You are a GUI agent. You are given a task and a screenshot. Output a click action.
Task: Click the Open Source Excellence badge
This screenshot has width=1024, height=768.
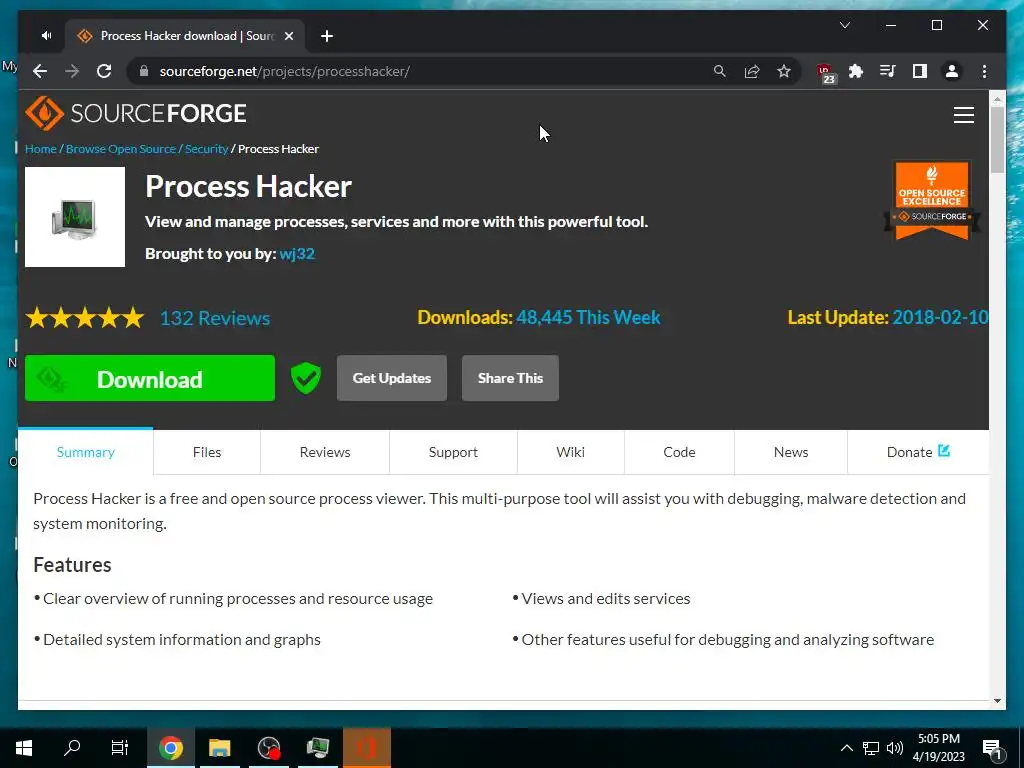[931, 200]
